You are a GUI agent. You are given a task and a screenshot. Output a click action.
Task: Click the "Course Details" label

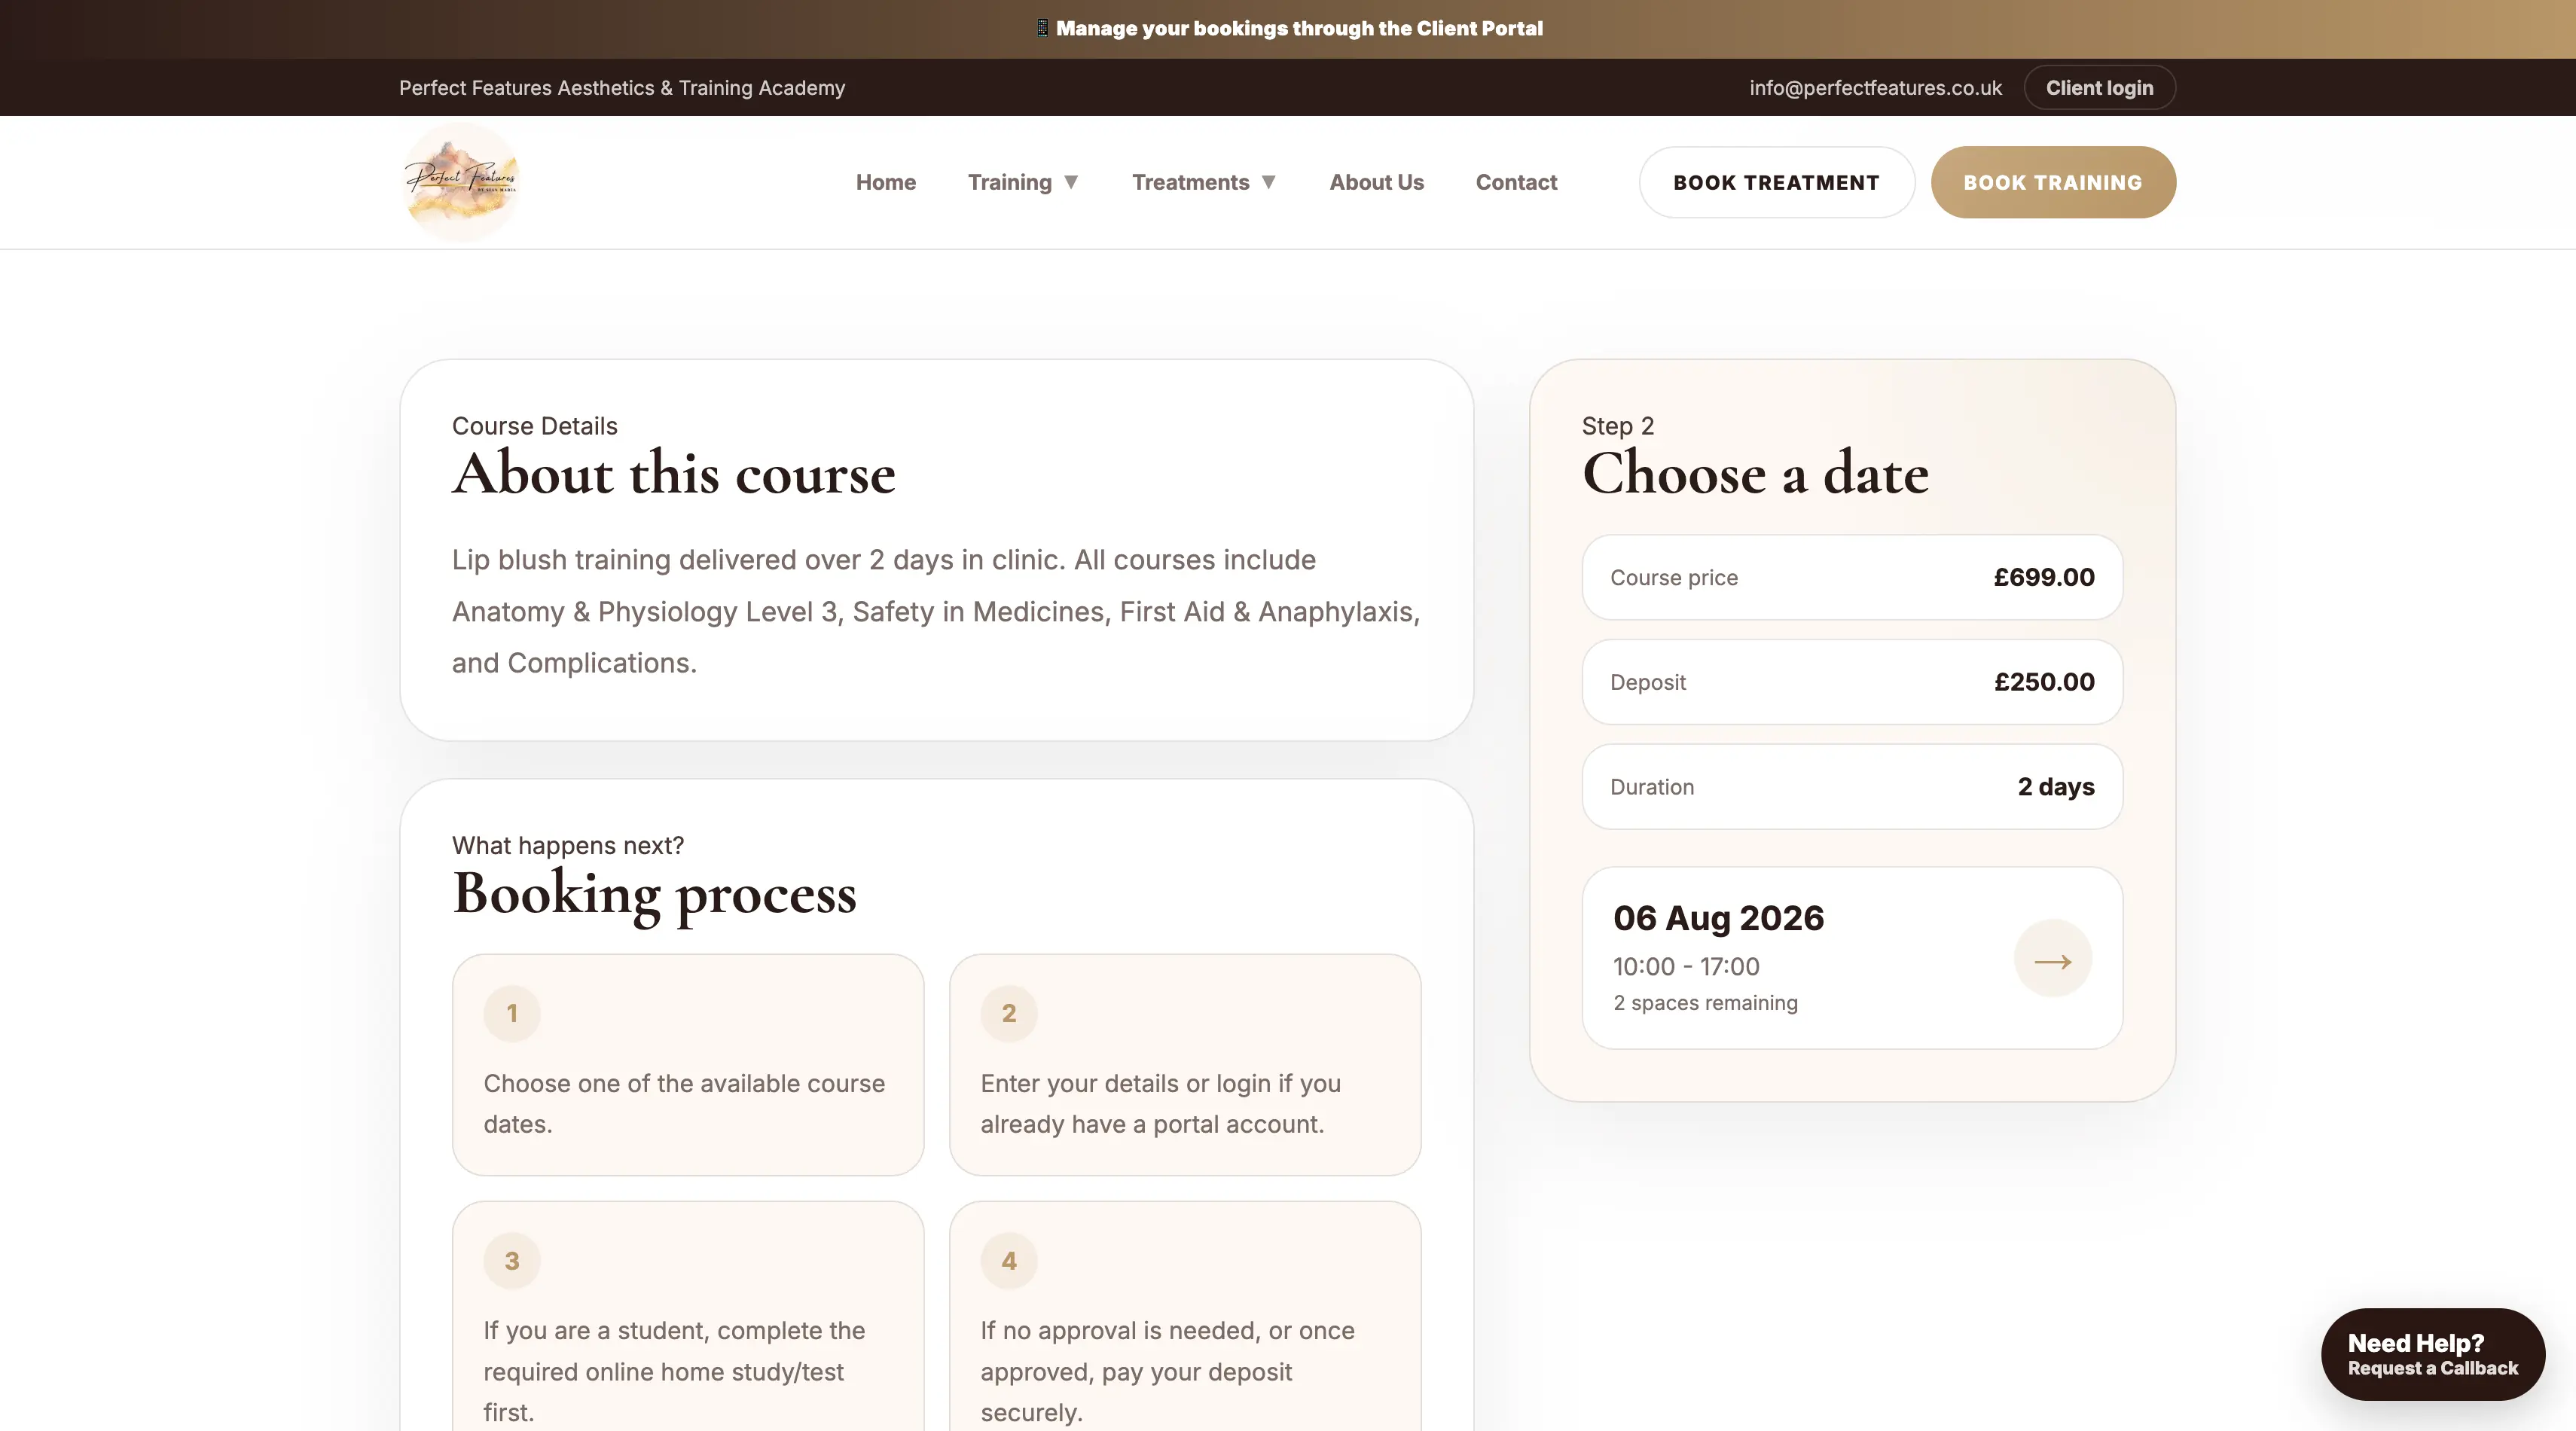coord(535,426)
